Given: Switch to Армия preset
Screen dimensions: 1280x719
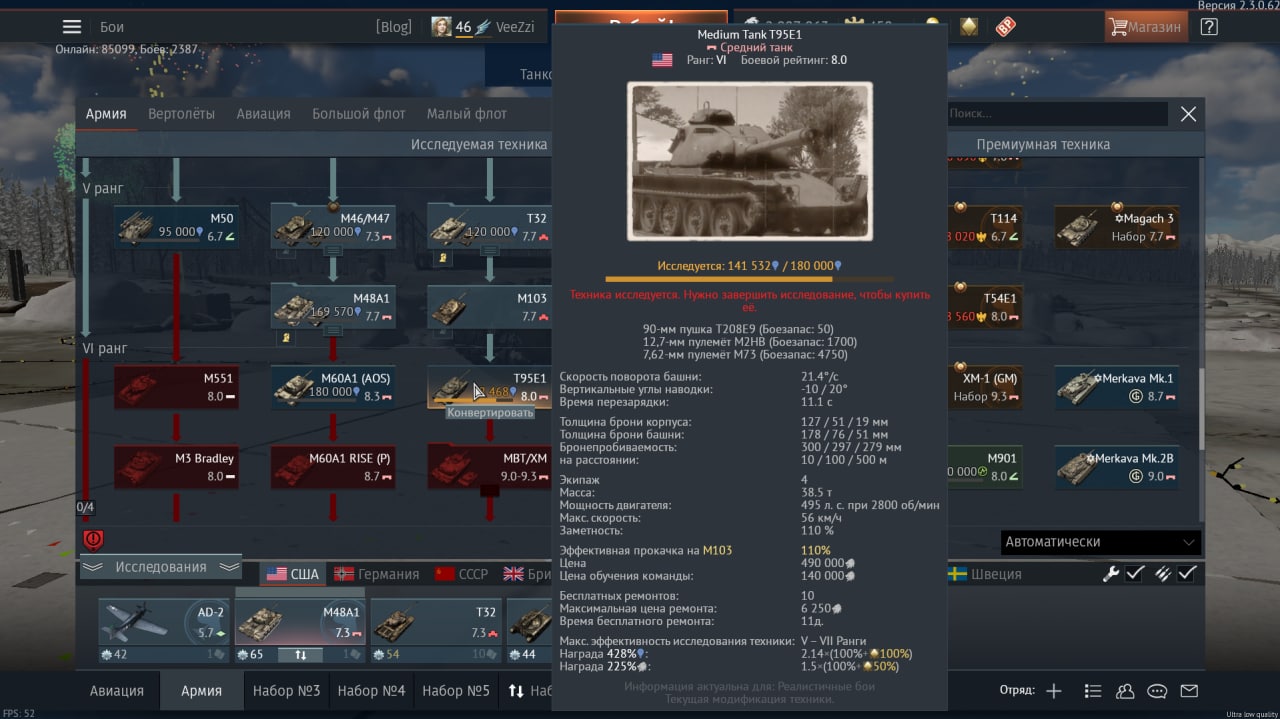Looking at the screenshot, I should 201,690.
